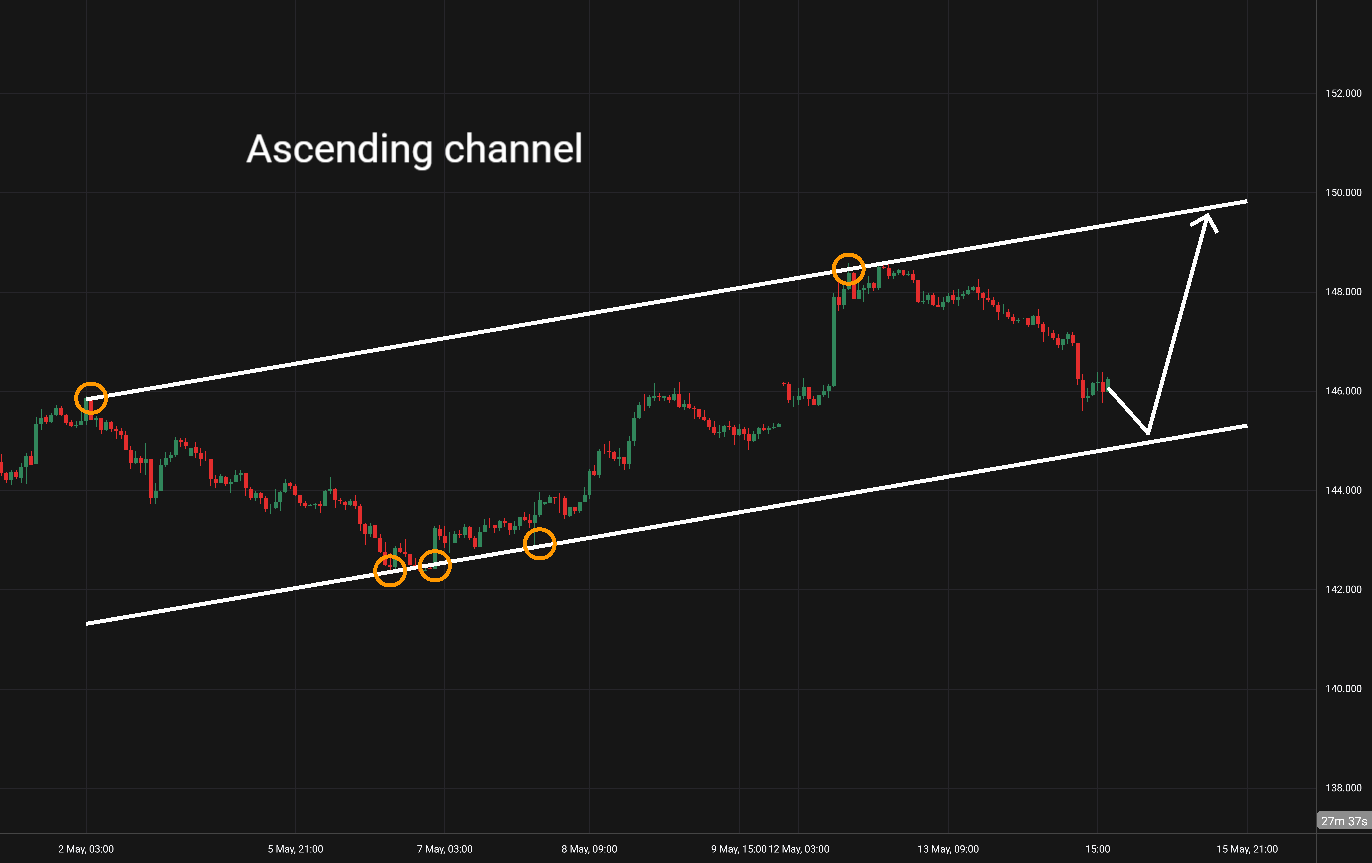Image resolution: width=1372 pixels, height=863 pixels.
Task: Click the 152.000 price axis label
Action: [x=1343, y=94]
